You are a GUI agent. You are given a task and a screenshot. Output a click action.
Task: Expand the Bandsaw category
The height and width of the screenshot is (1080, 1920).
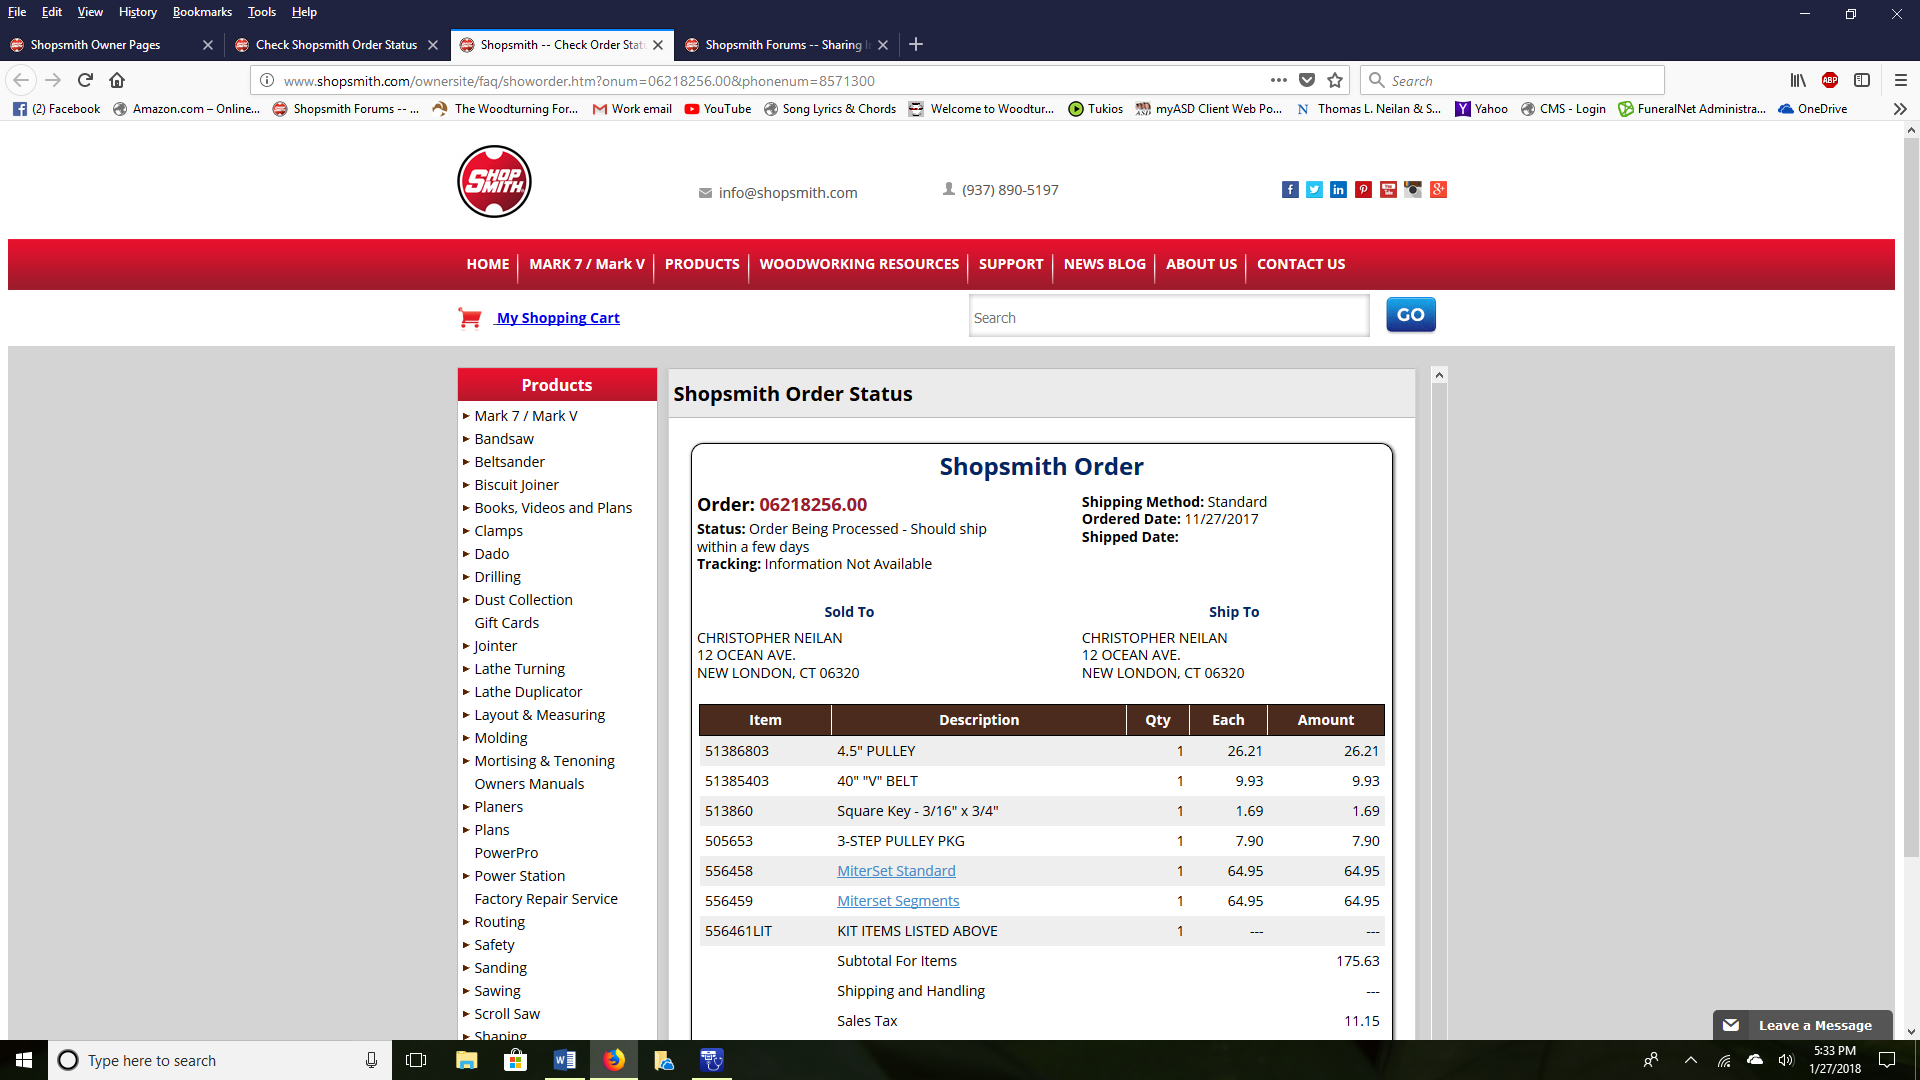[x=466, y=439]
